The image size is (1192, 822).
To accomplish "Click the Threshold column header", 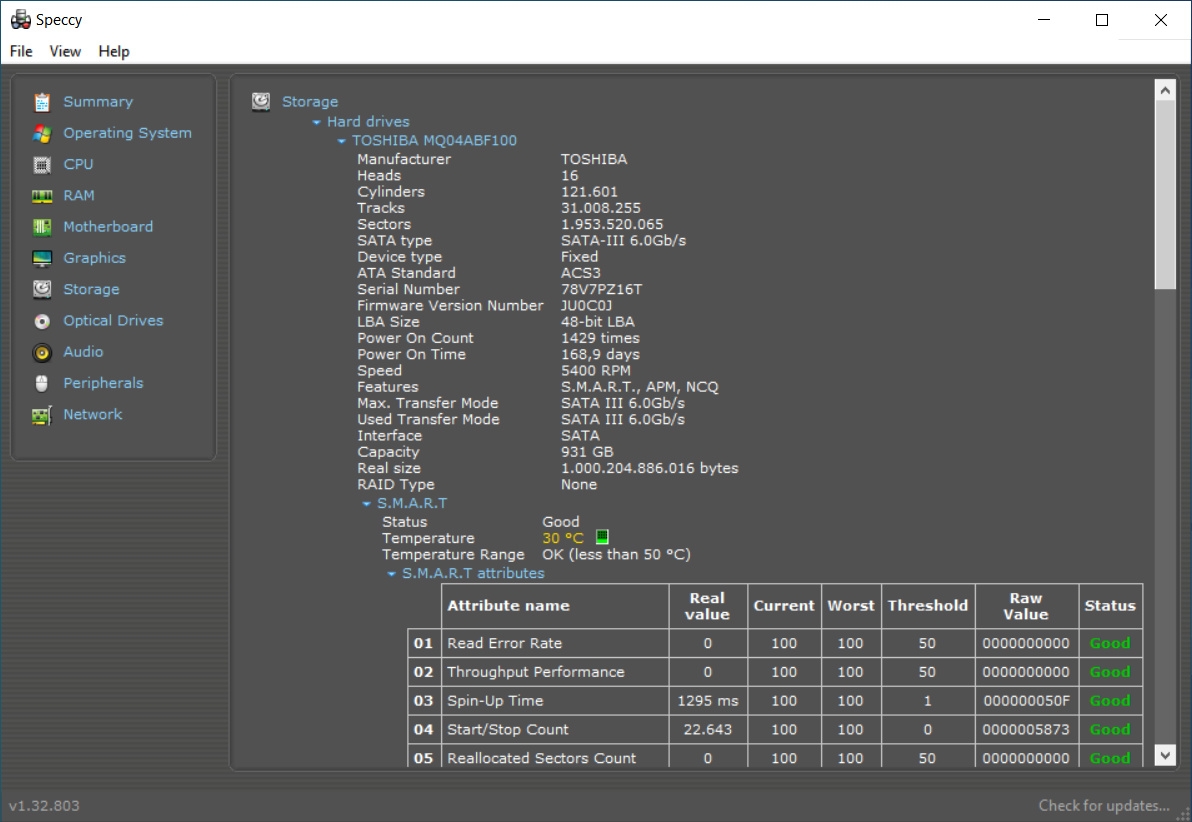I will pos(927,606).
